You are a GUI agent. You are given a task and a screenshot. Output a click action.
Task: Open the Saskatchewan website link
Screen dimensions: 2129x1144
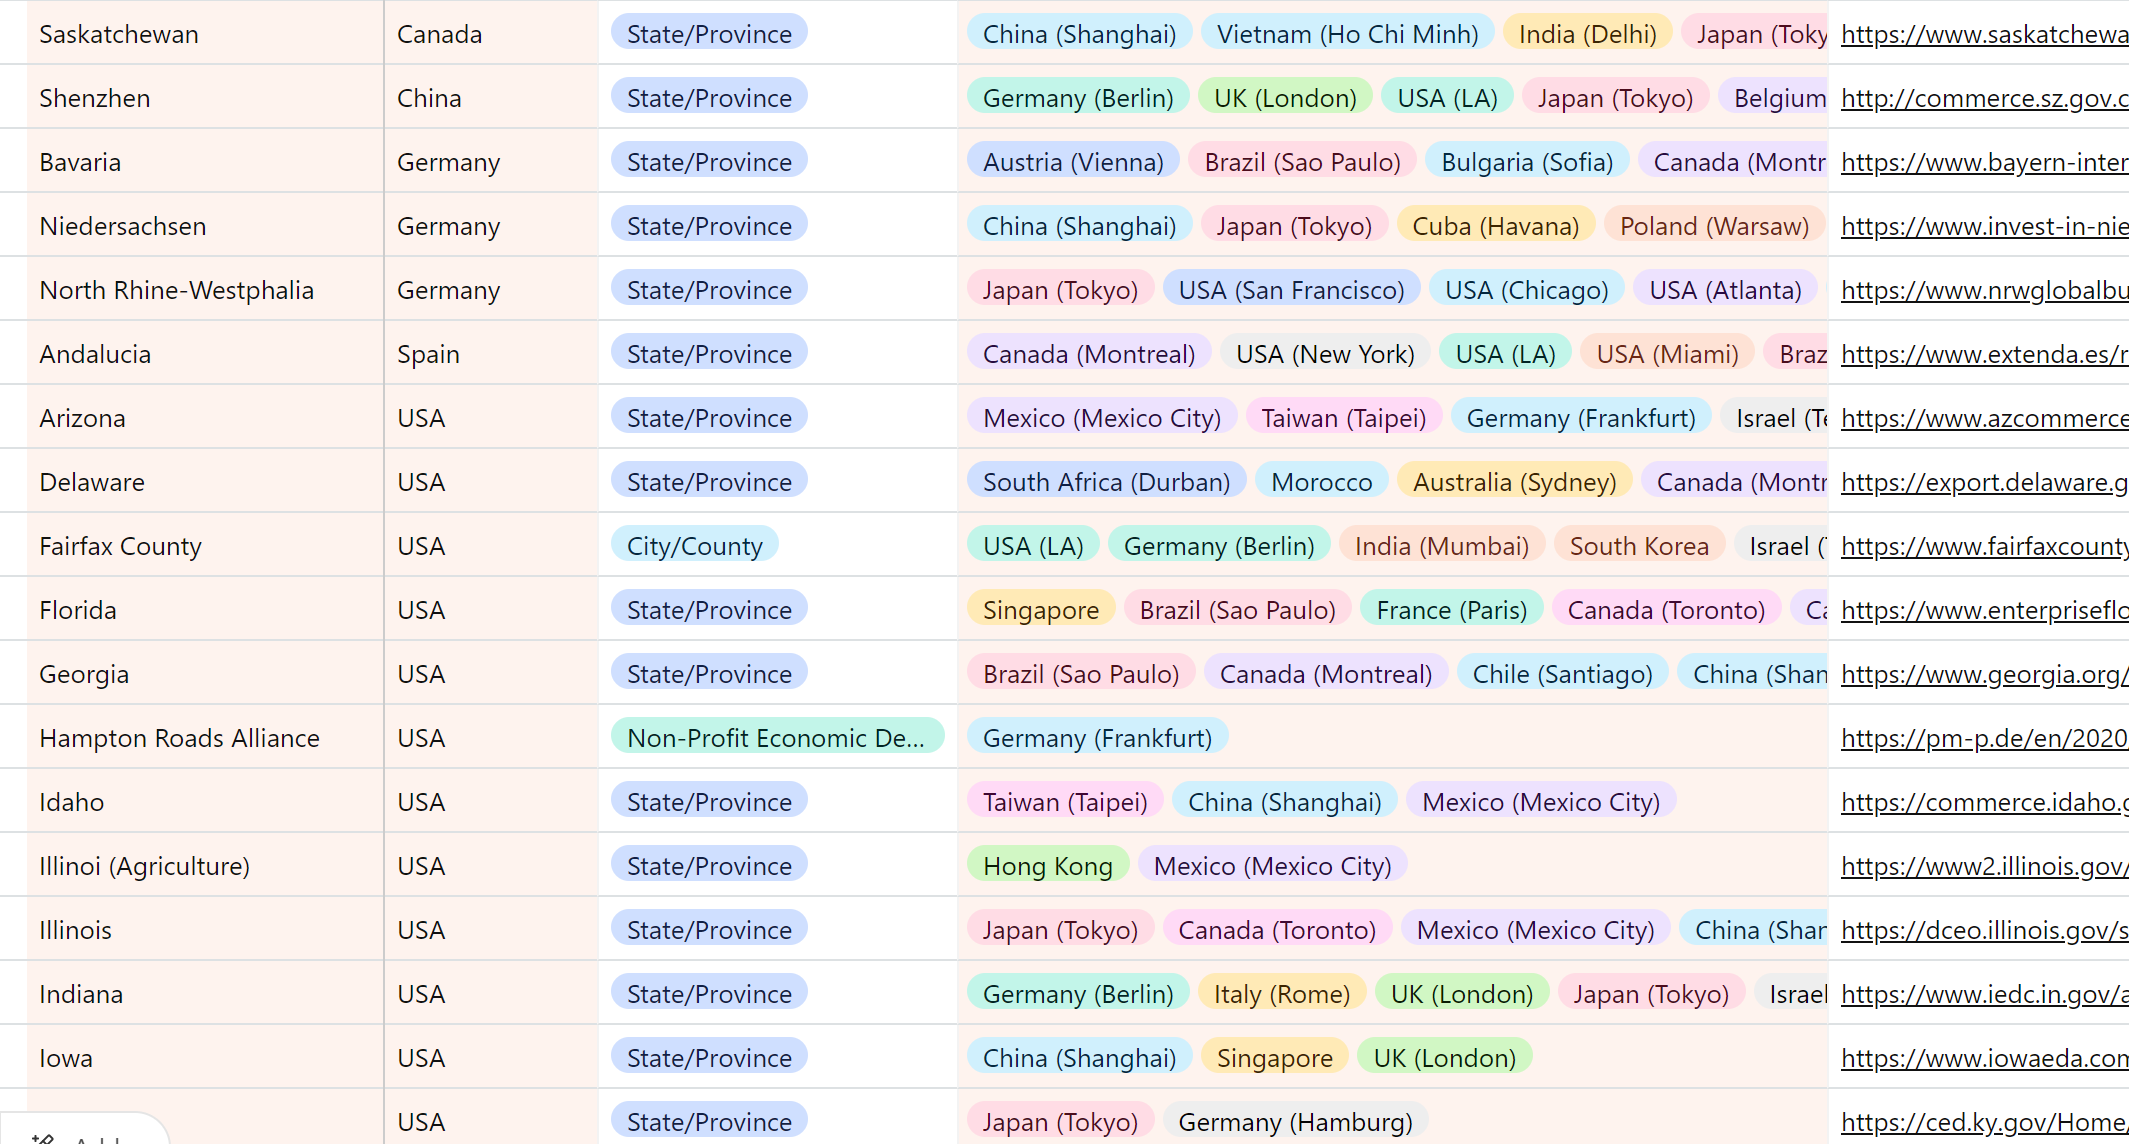(x=1983, y=34)
